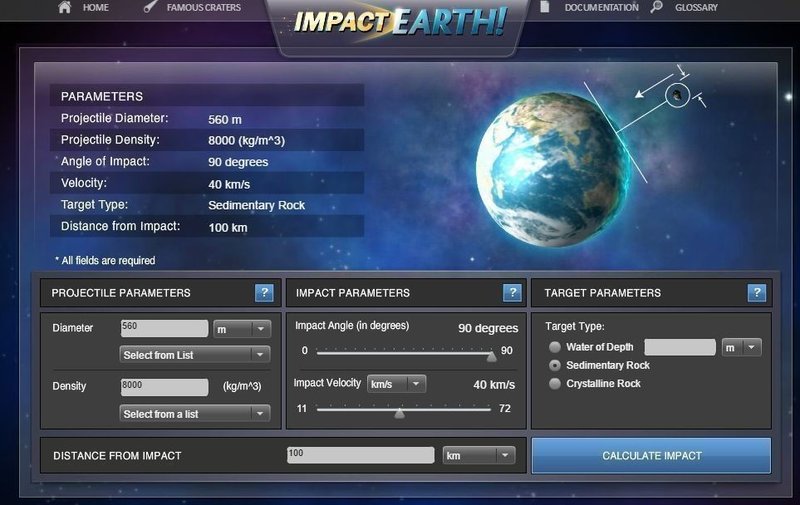Click the TARGET PARAMETERS panel title
The height and width of the screenshot is (505, 800).
click(603, 293)
